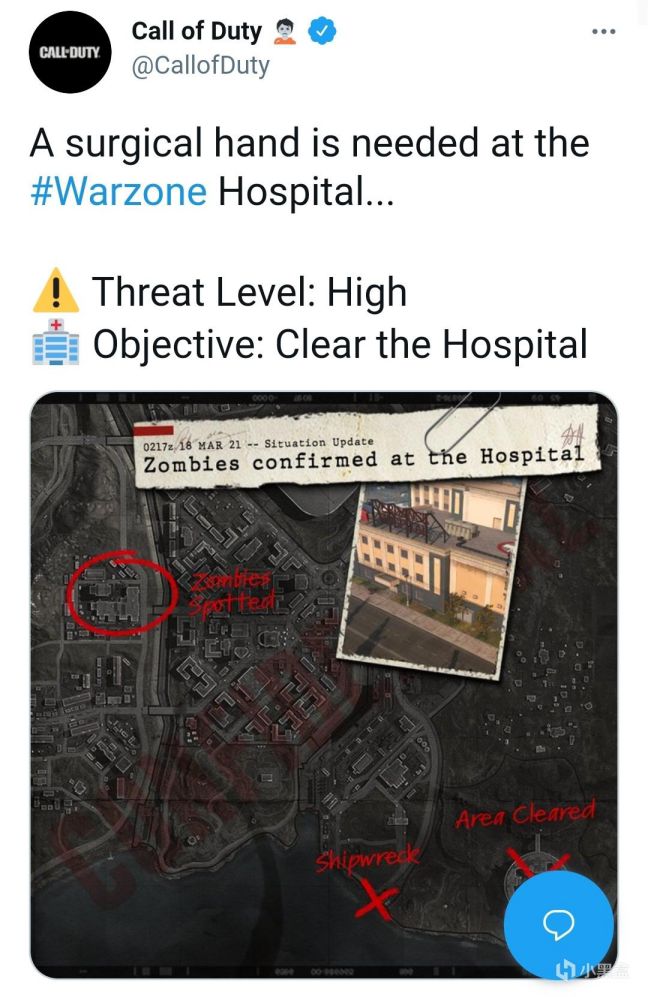Open the hospital photo on the map
The image size is (648, 997).
[x=432, y=577]
